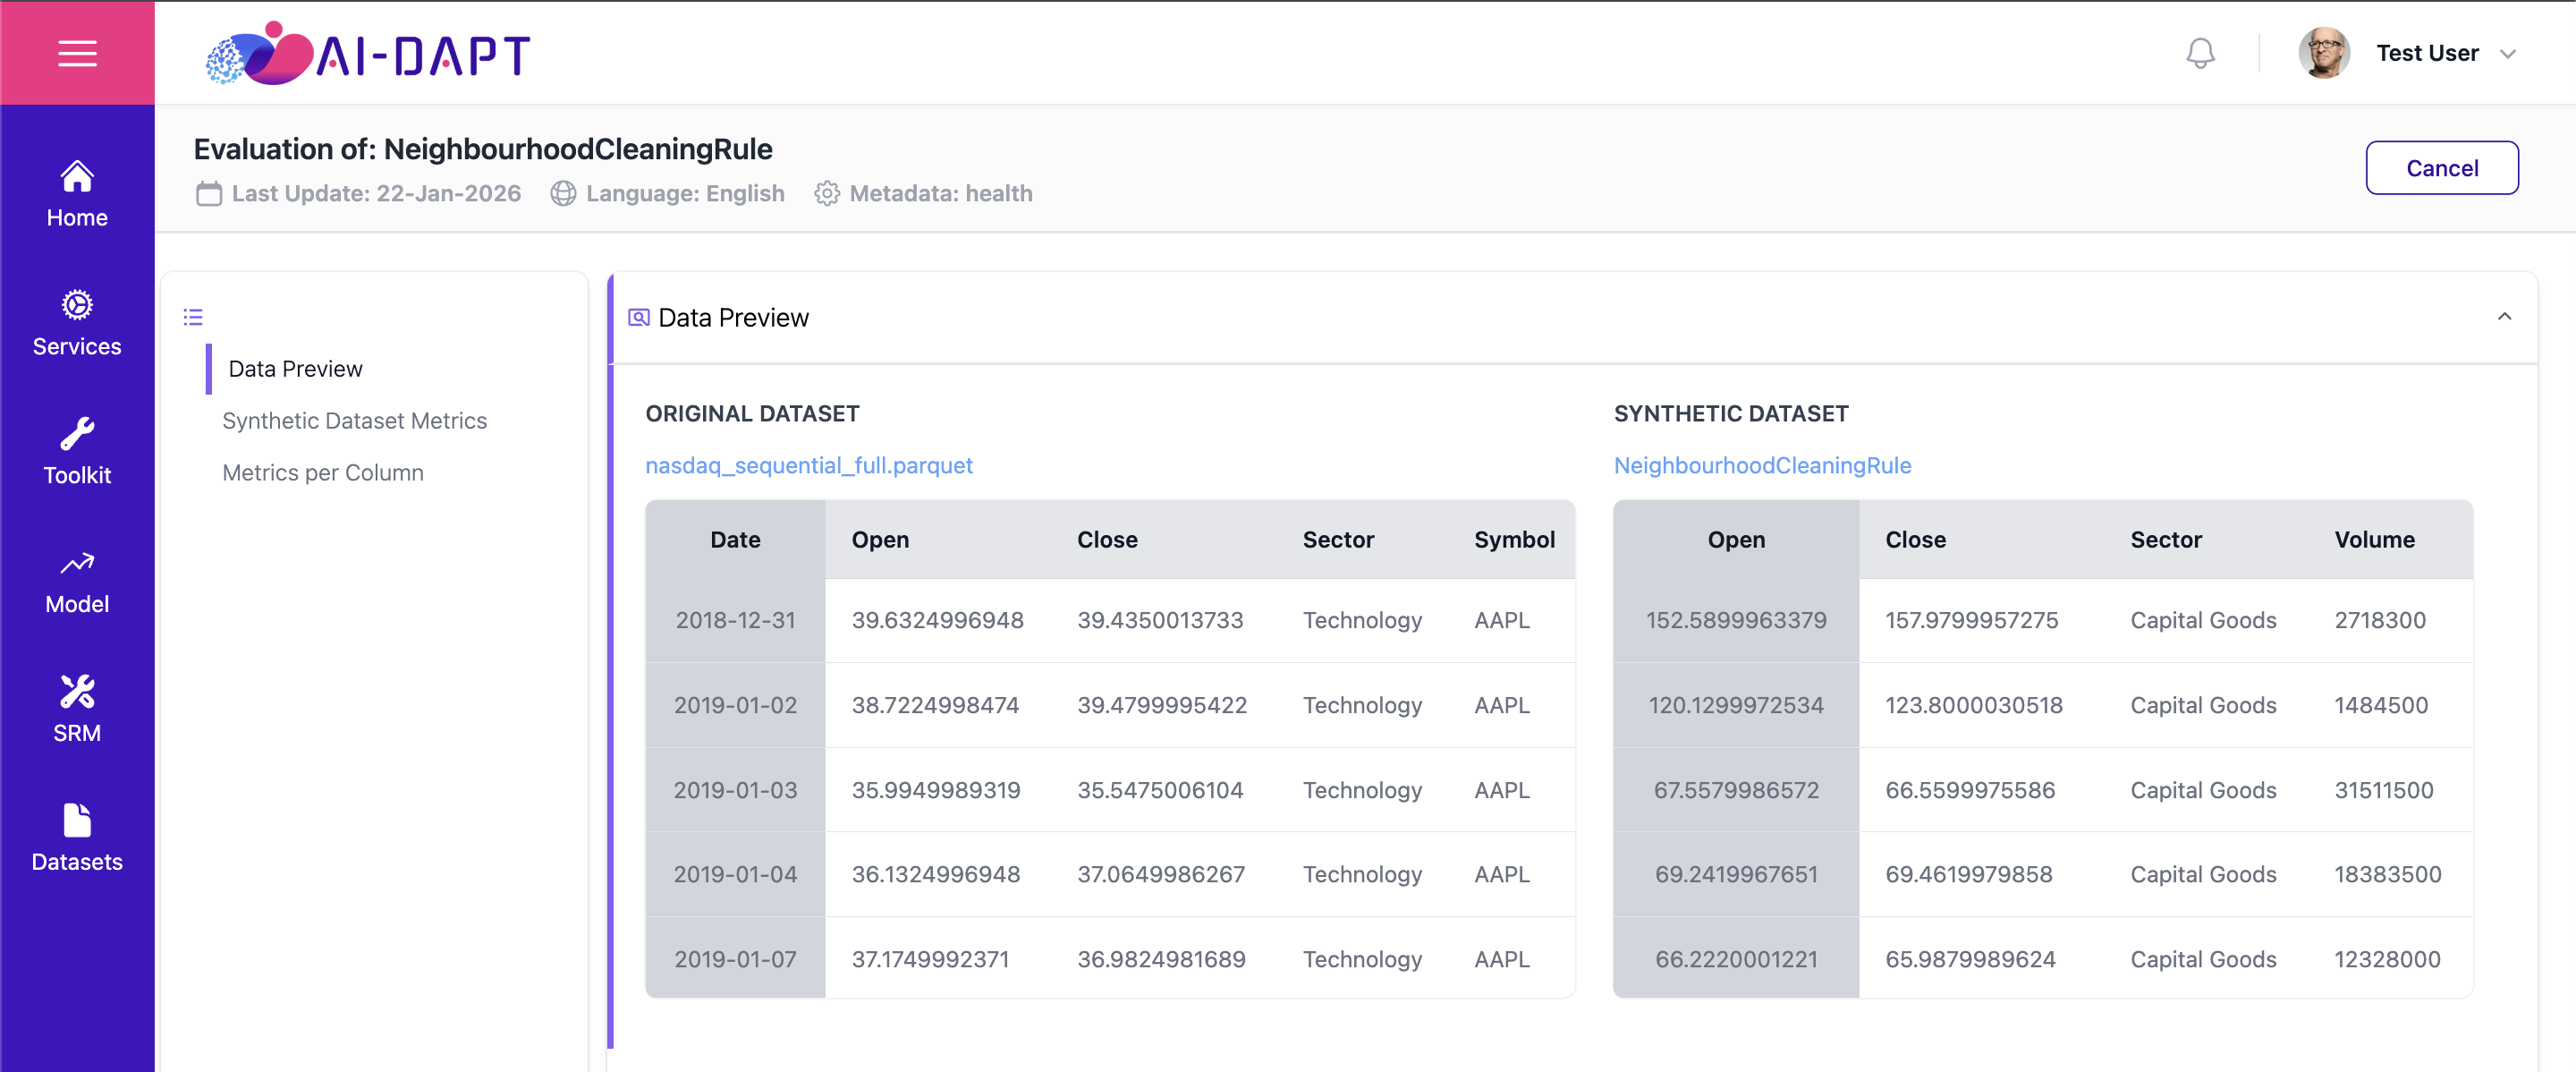Click the Test User avatar

click(2324, 53)
